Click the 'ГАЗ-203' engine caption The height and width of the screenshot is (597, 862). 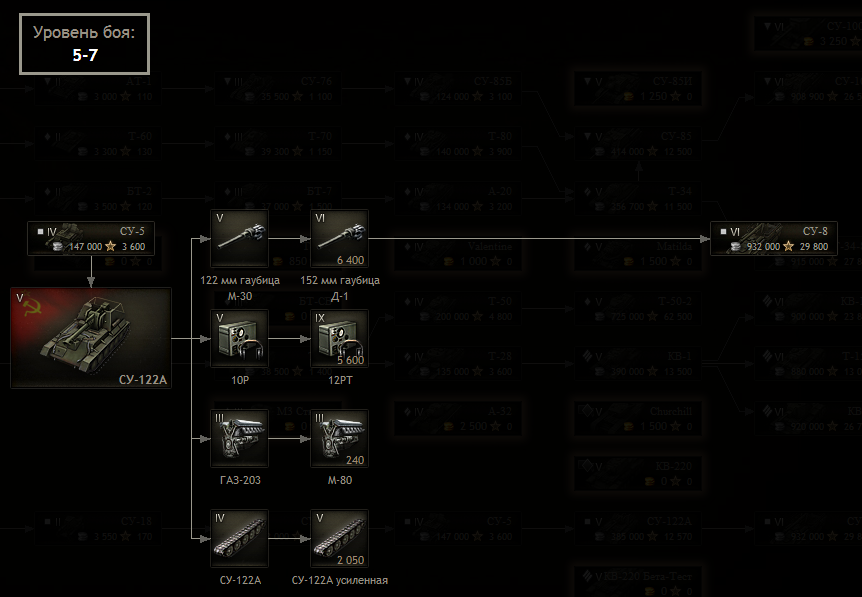click(x=240, y=480)
